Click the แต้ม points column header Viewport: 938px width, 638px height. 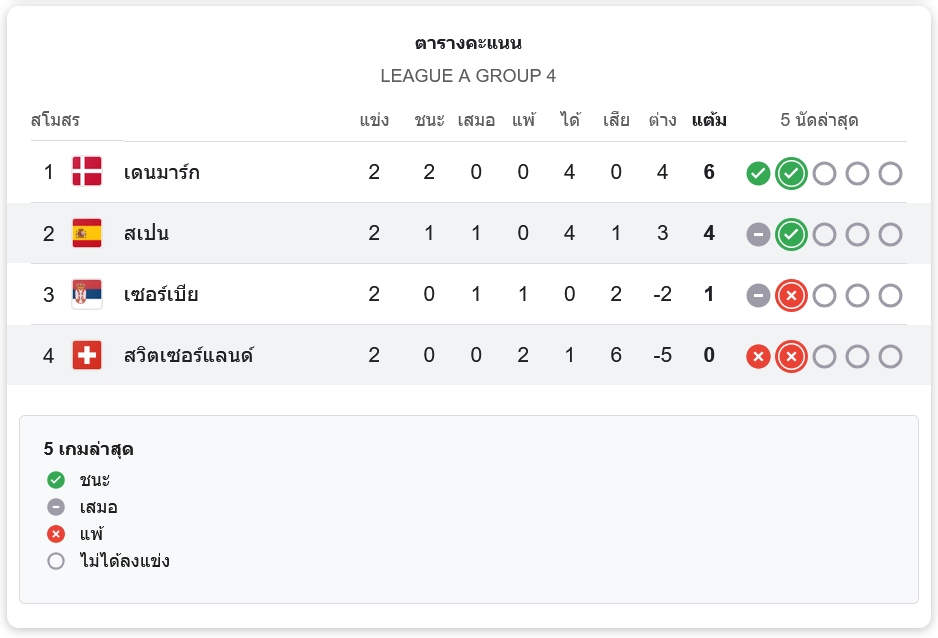point(709,121)
